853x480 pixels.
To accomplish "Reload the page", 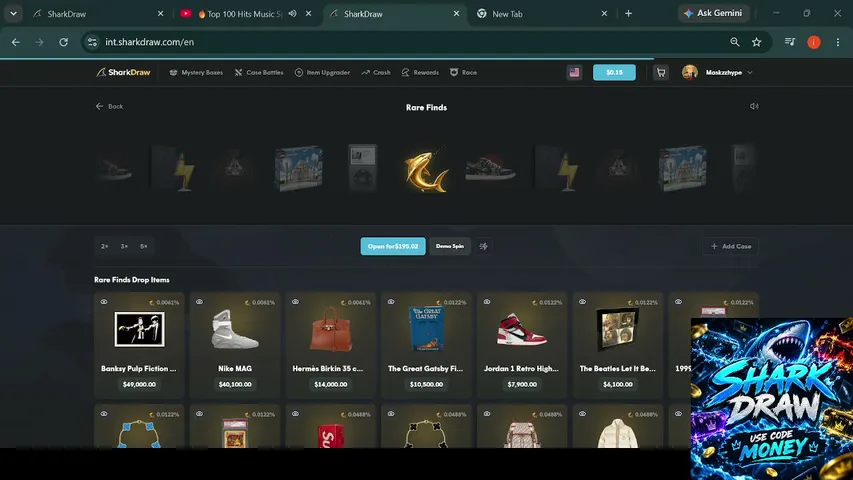I will click(64, 42).
